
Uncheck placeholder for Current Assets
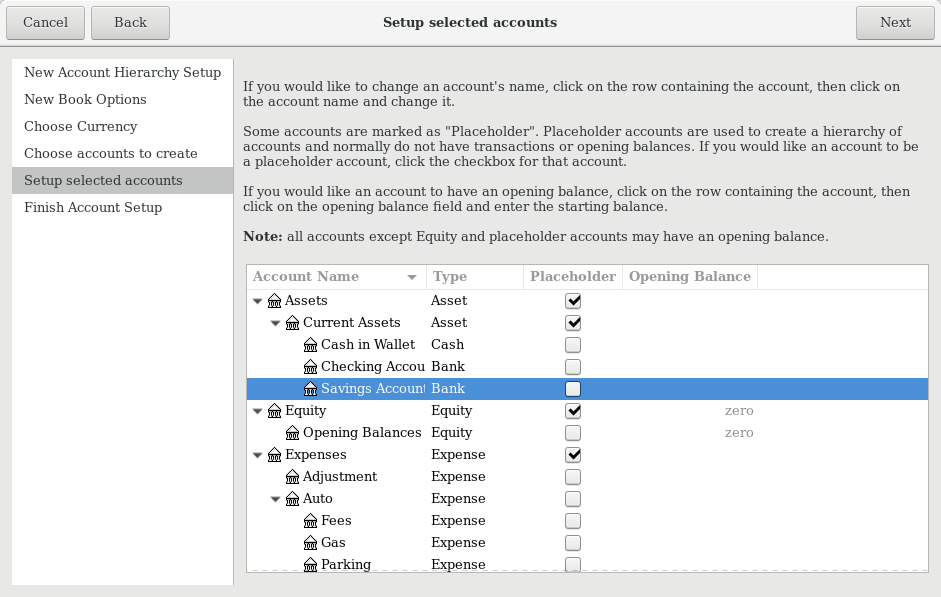(x=573, y=323)
